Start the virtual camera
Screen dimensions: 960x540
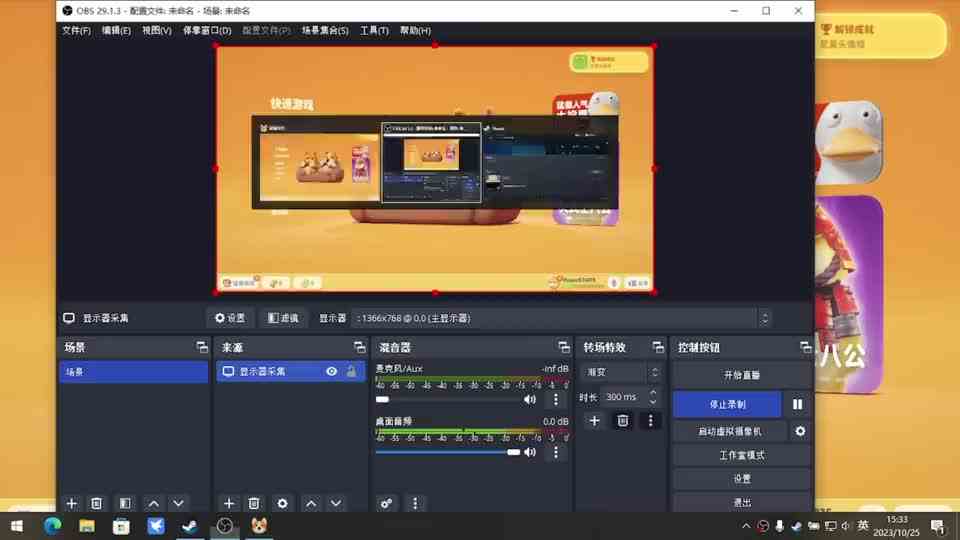730,432
